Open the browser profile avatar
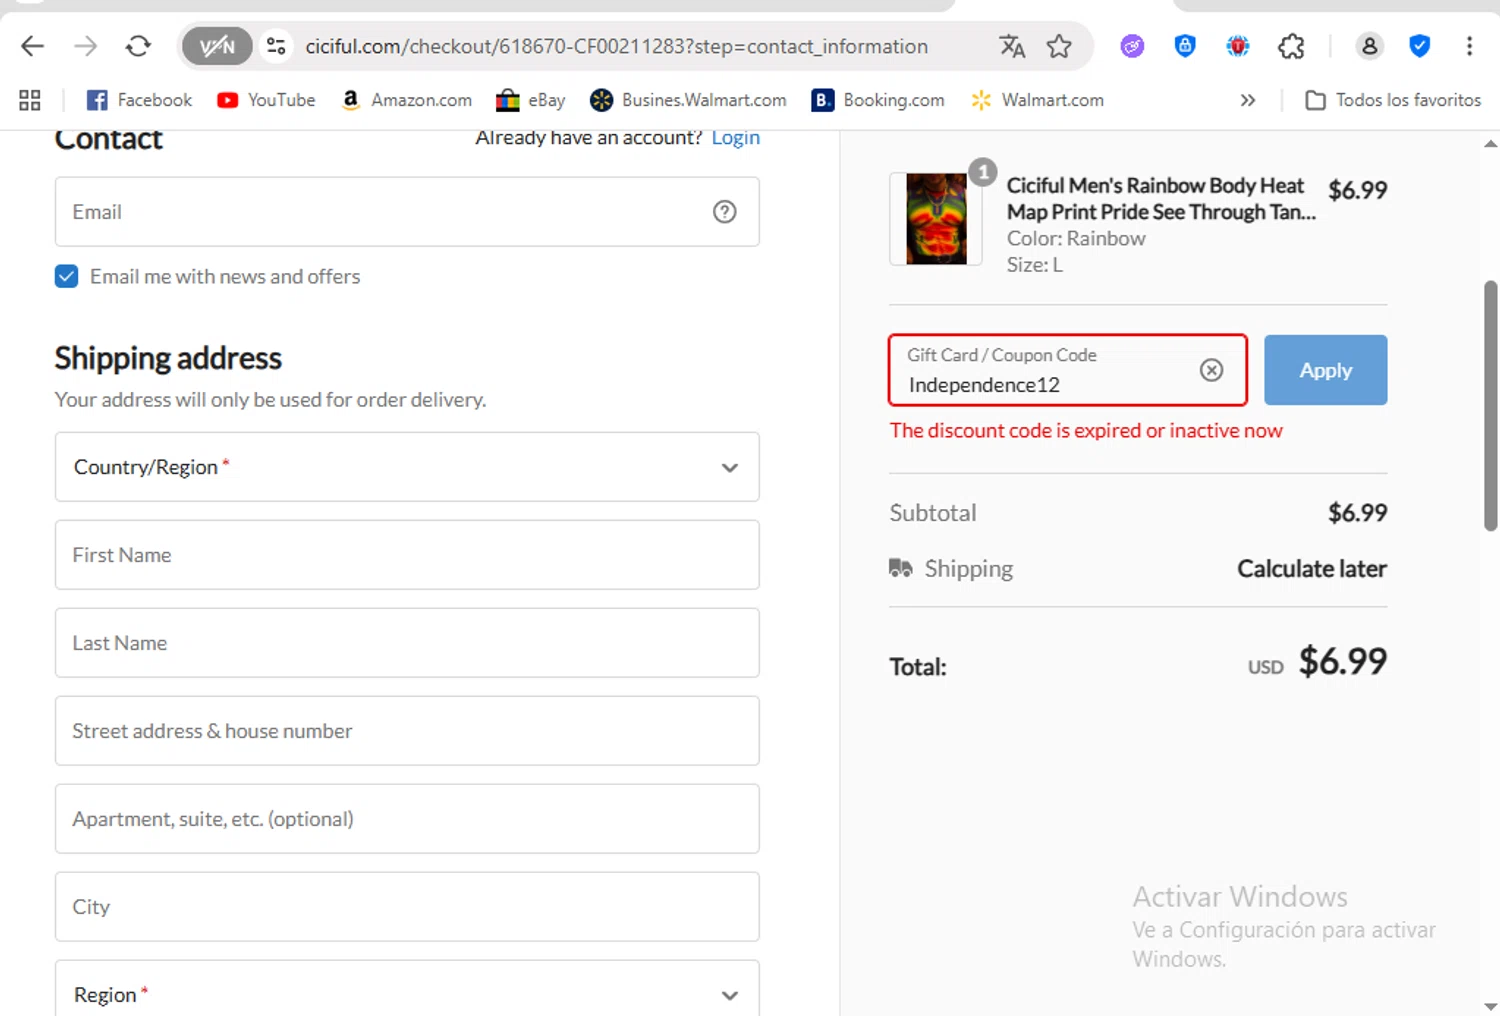Image resolution: width=1500 pixels, height=1016 pixels. (1369, 46)
